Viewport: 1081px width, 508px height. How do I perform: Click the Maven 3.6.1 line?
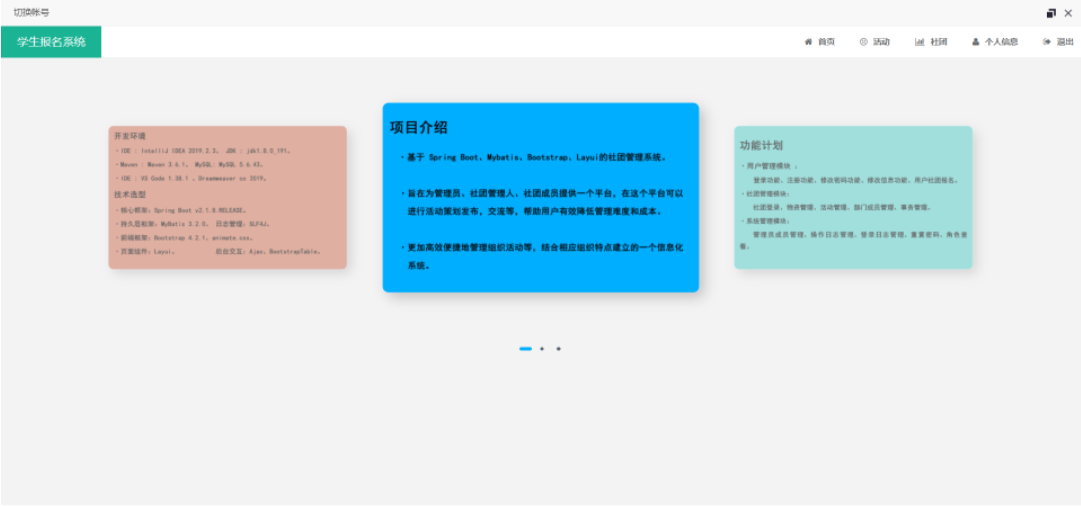pyautogui.click(x=189, y=165)
